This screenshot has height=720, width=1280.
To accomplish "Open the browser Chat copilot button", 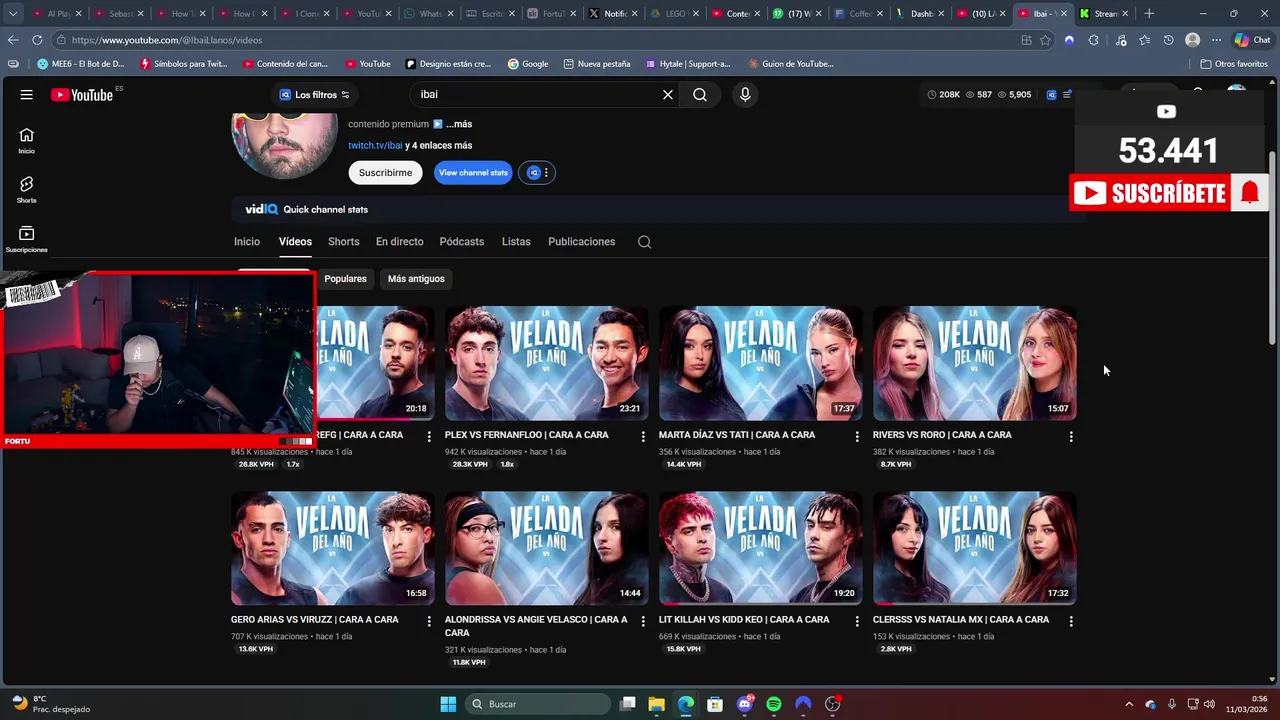I will [x=1253, y=40].
